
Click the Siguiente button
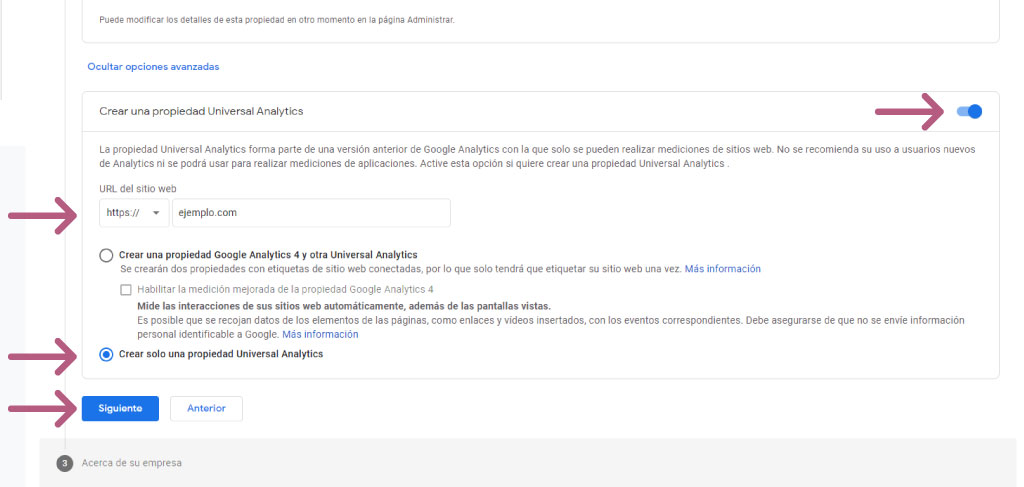click(120, 409)
